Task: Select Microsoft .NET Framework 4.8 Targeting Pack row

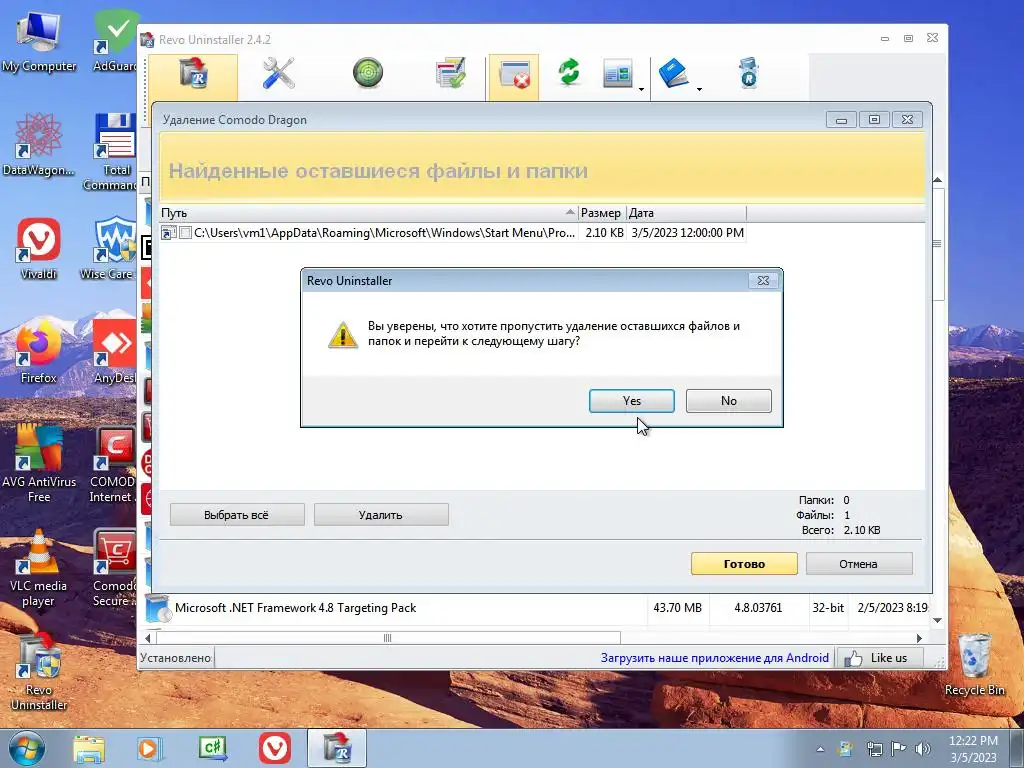Action: [x=536, y=608]
